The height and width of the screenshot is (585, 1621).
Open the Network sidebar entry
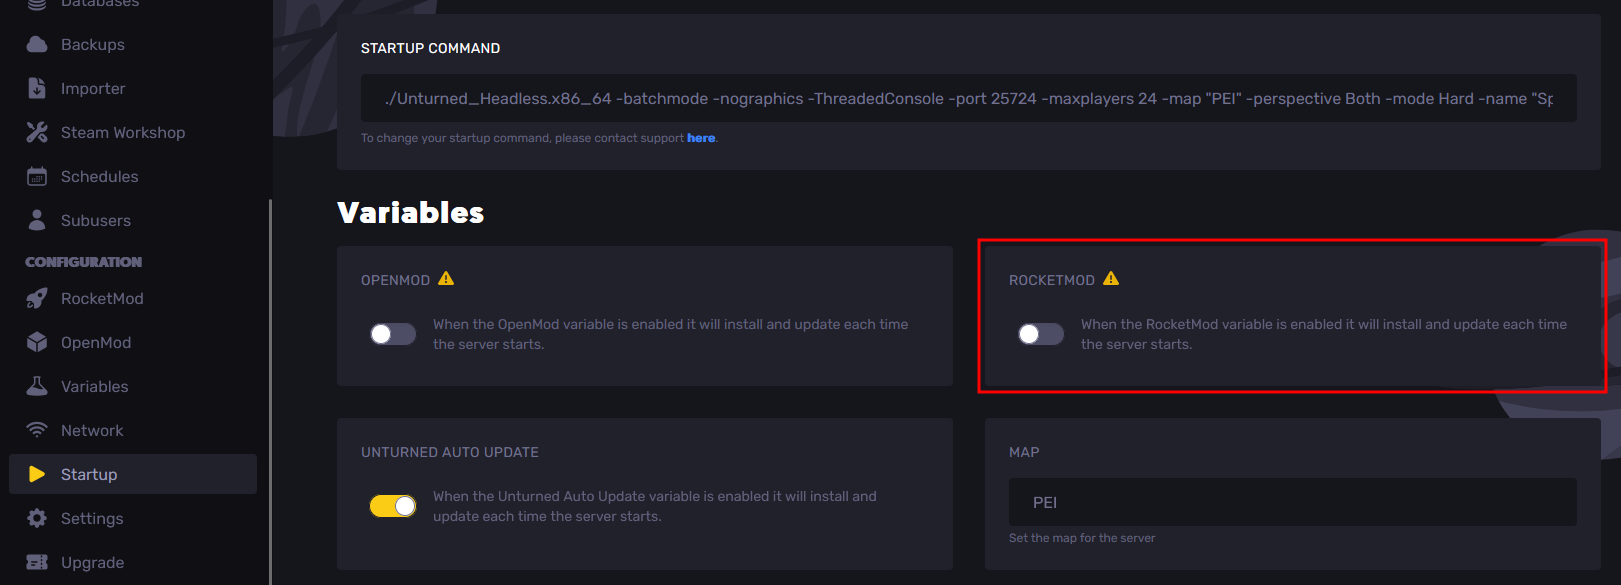tap(133, 430)
